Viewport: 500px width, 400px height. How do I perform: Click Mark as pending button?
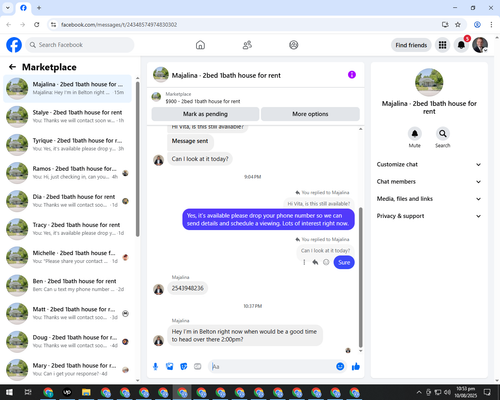[205, 114]
